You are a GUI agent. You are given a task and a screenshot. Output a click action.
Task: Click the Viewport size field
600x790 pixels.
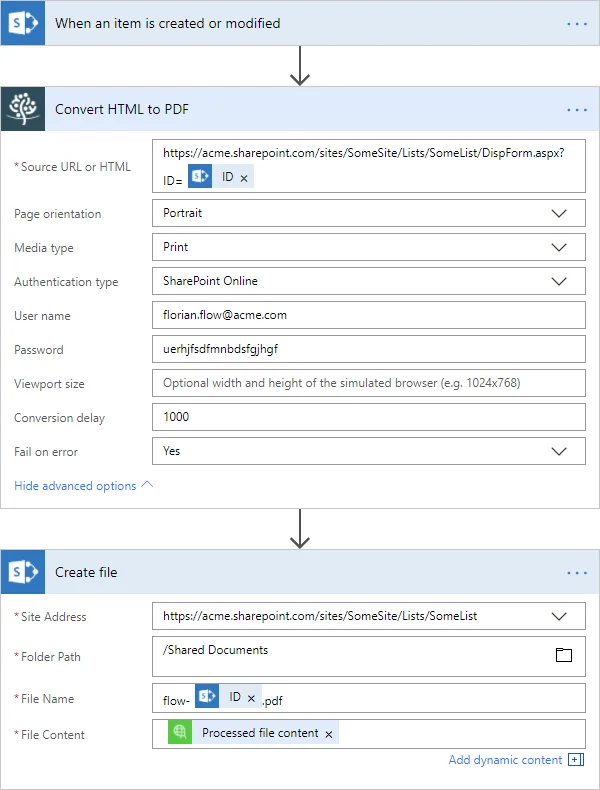point(369,383)
